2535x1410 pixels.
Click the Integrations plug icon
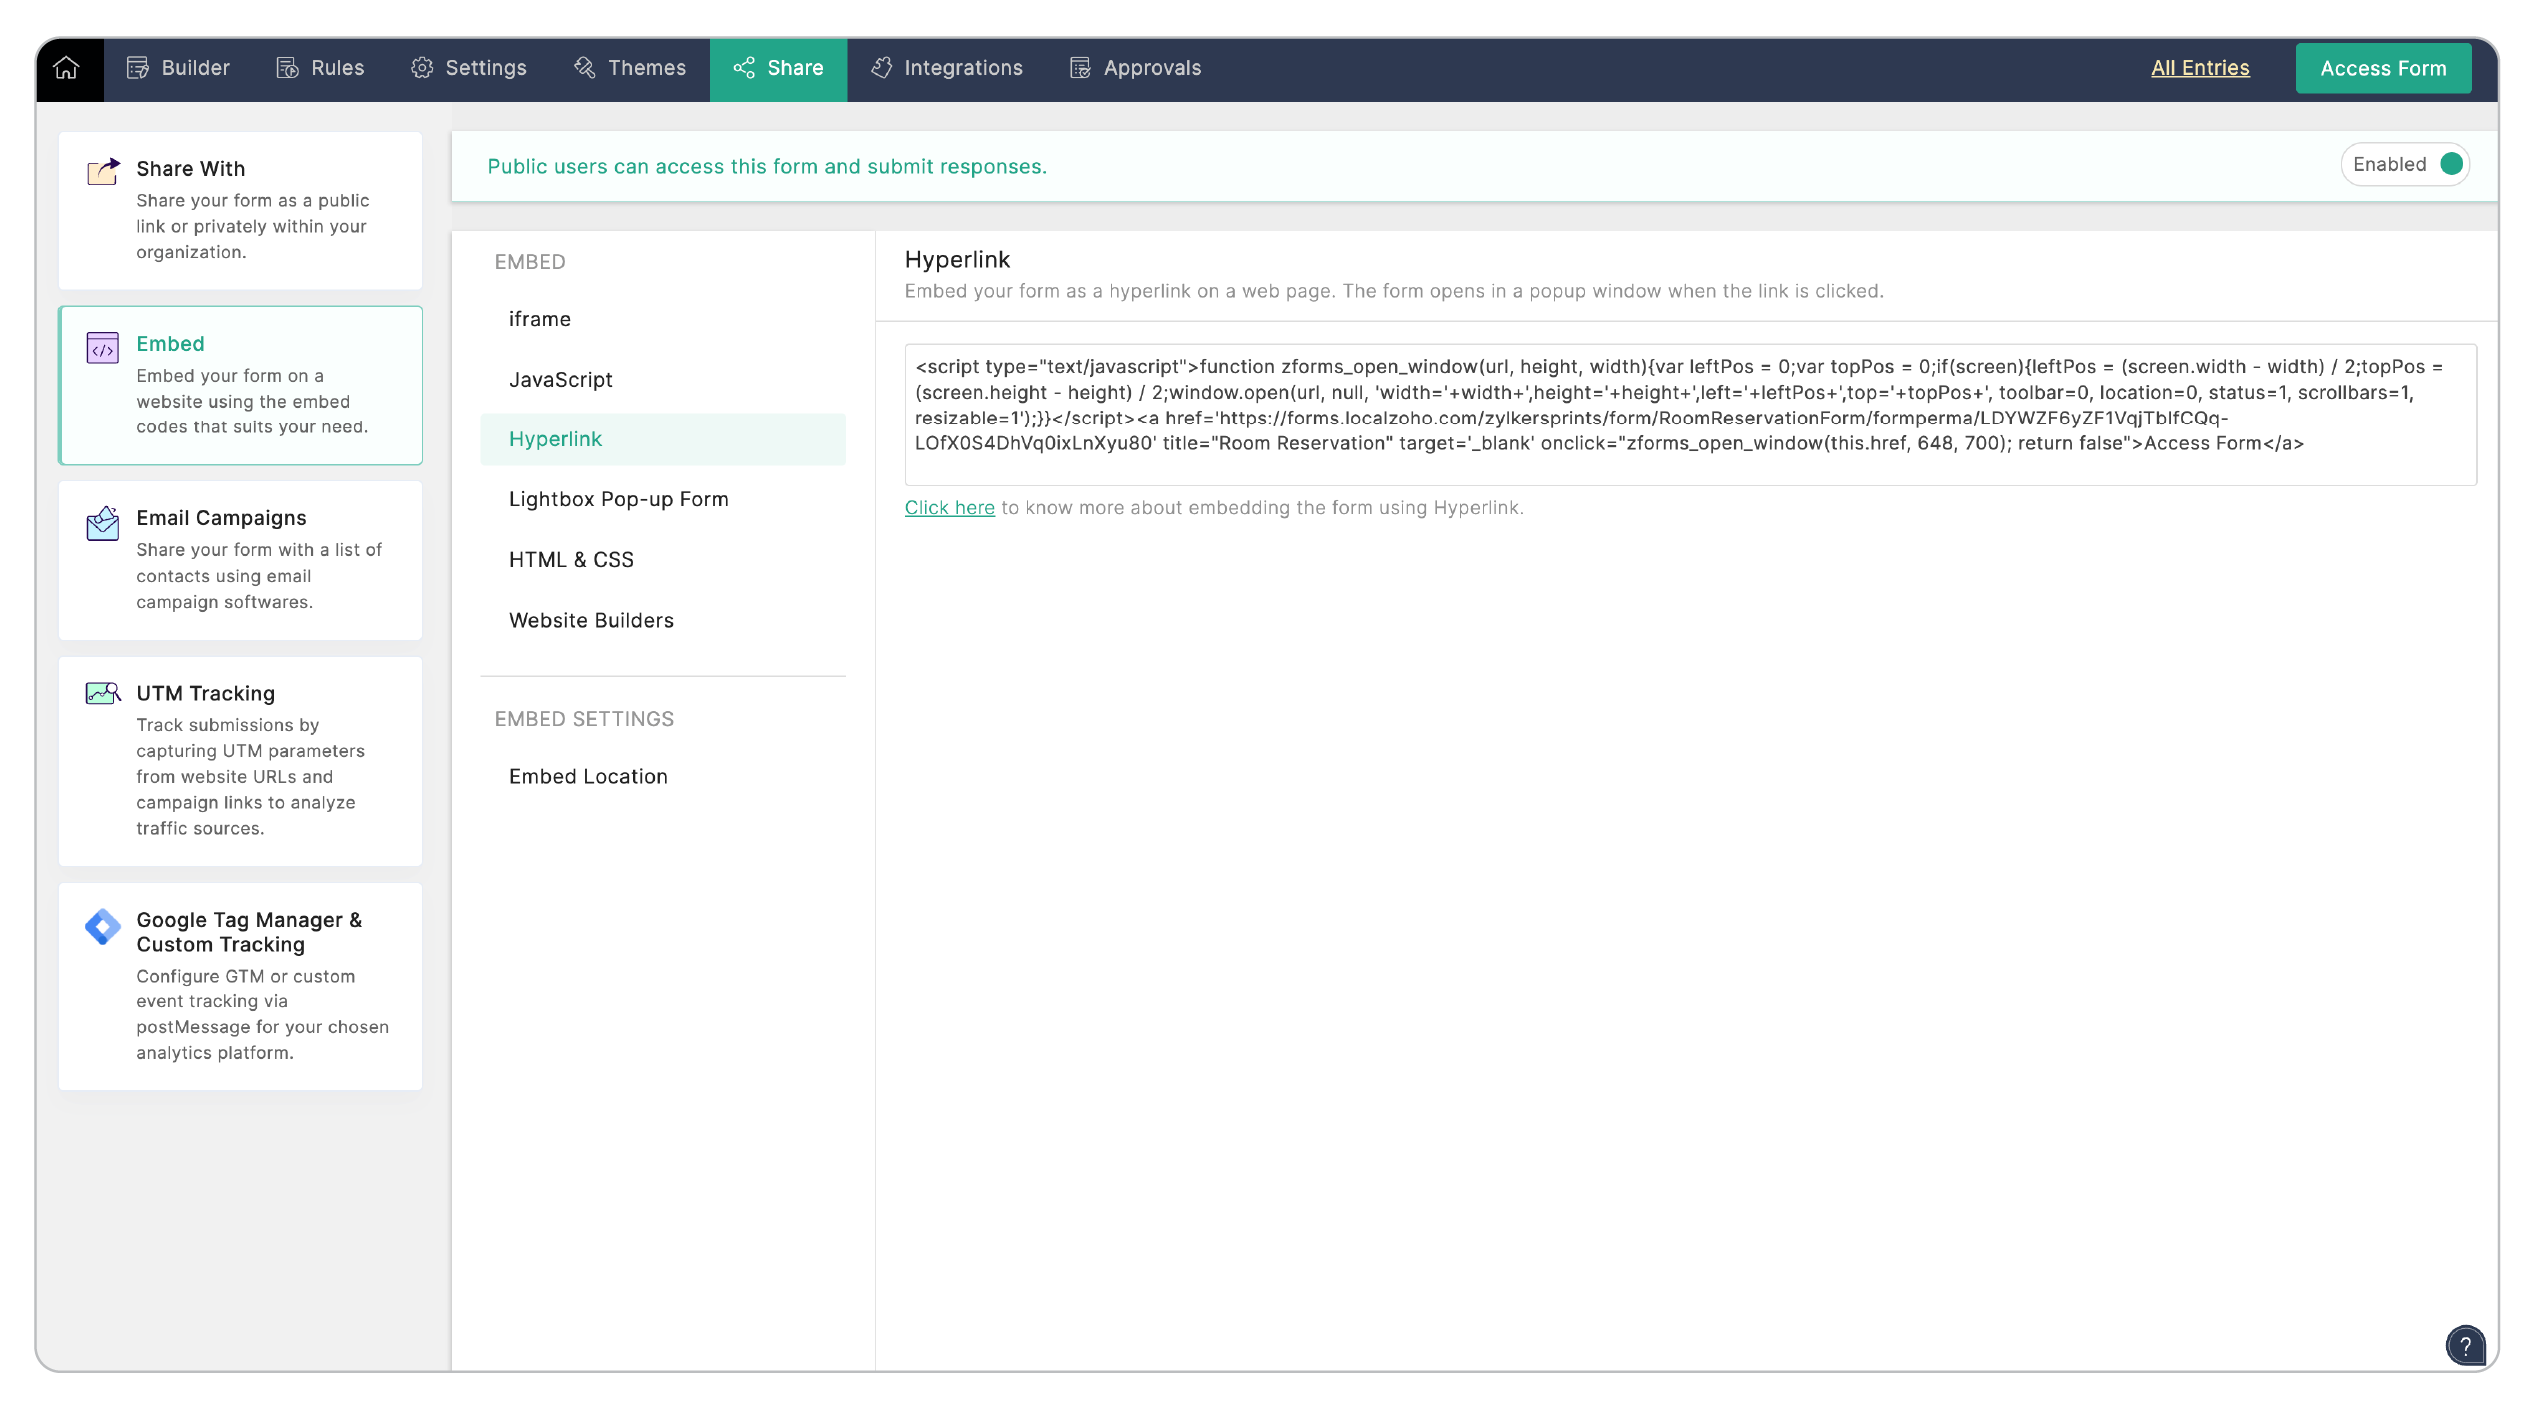[x=881, y=68]
